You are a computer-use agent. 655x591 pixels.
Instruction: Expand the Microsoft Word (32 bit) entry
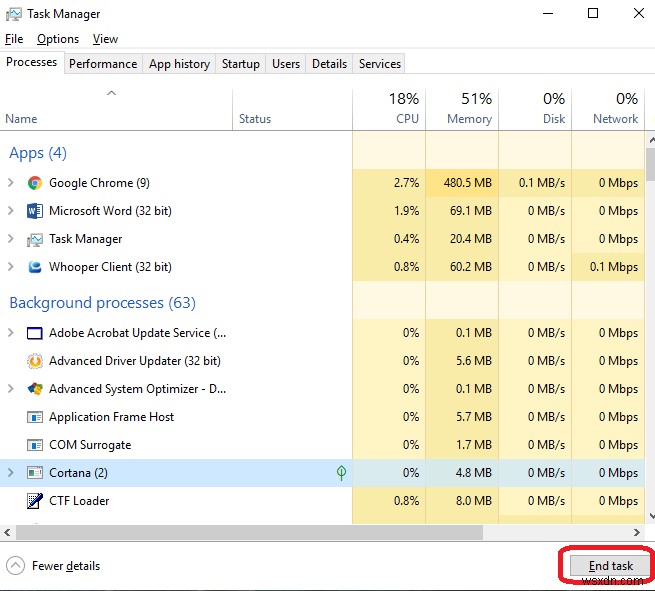click(x=11, y=211)
